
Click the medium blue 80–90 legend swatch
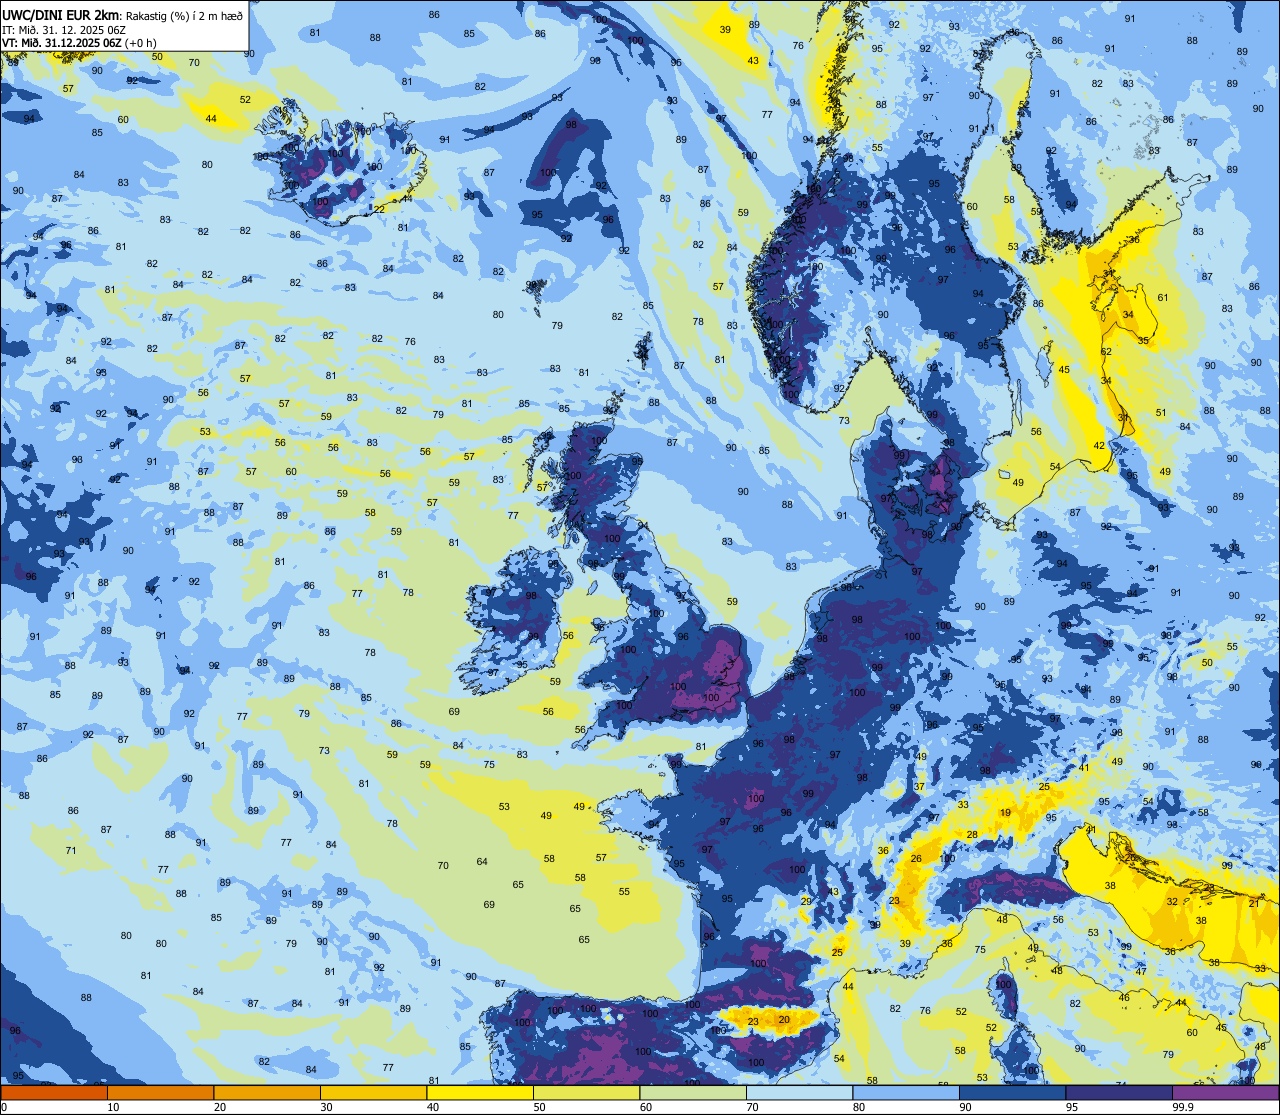coord(906,1092)
